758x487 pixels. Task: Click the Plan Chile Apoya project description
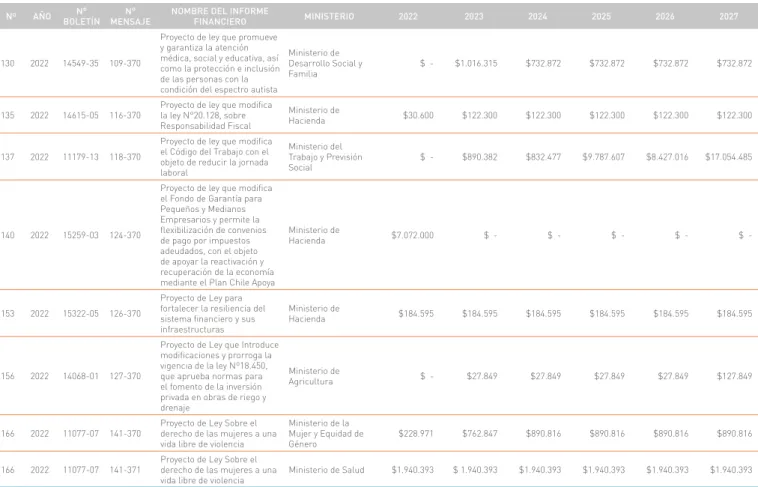coord(218,236)
